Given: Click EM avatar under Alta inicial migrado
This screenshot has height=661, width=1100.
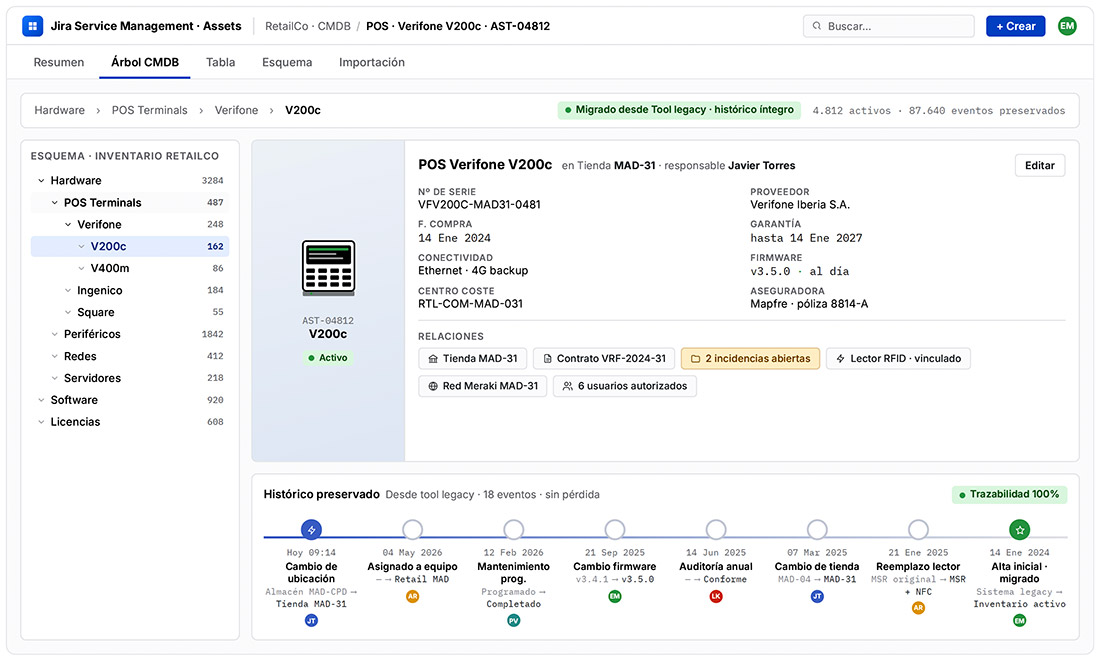Looking at the screenshot, I should coord(1019,620).
